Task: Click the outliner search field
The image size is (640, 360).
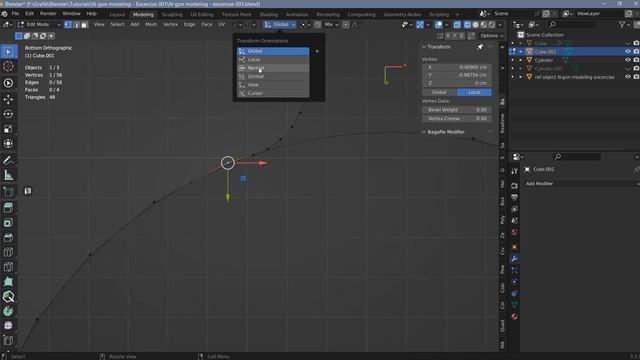Action: pyautogui.click(x=572, y=24)
